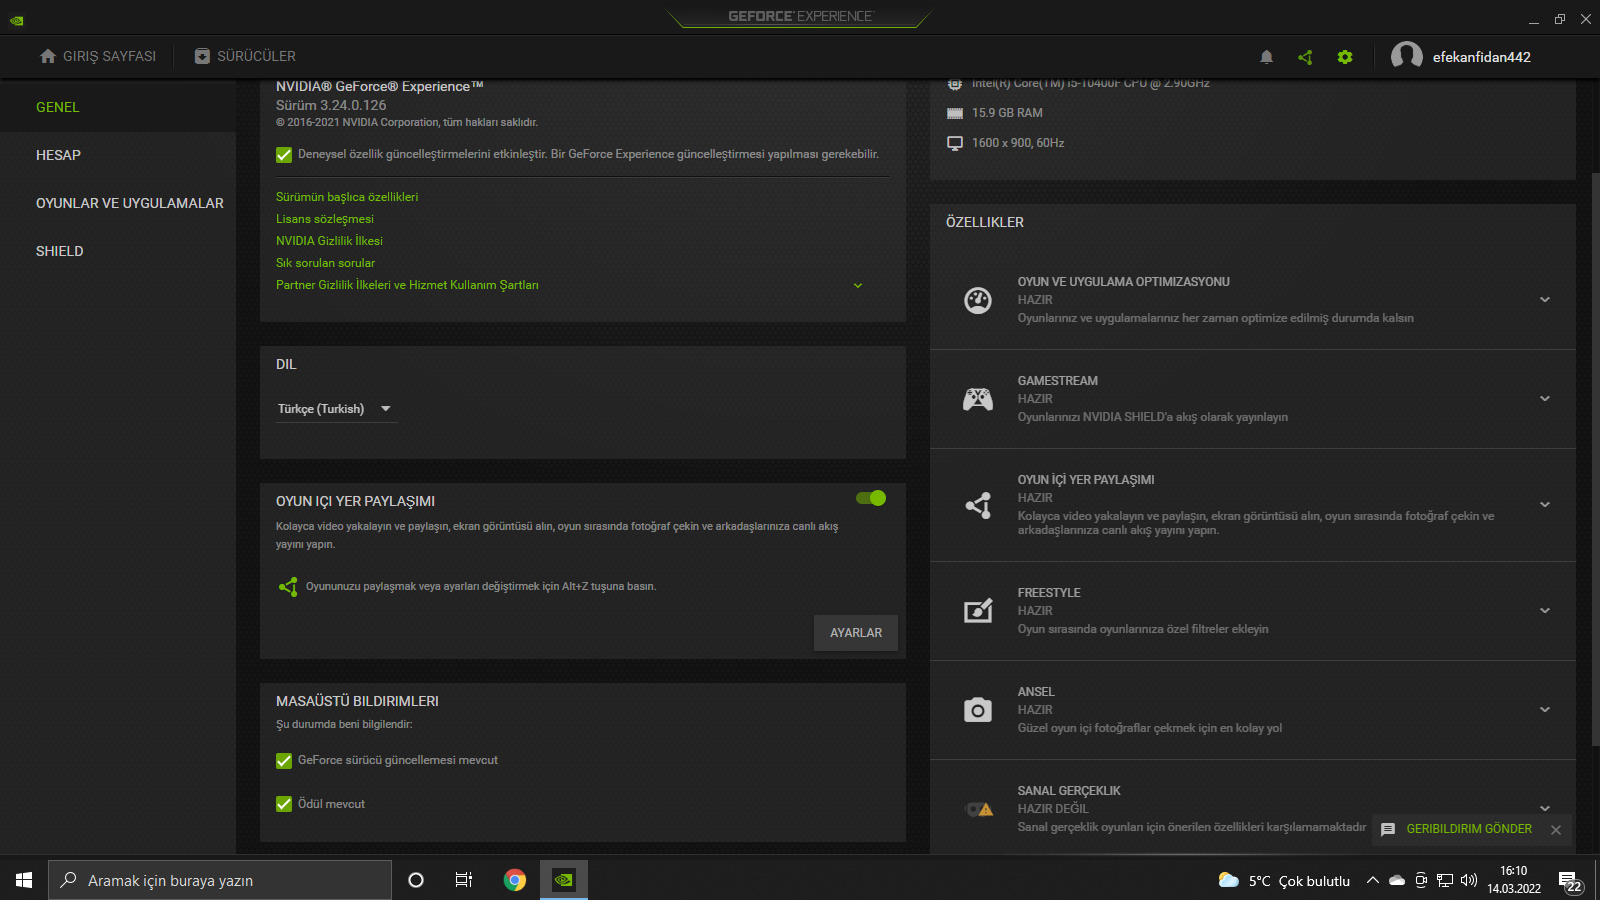Click the GeForce Experience taskbar icon
The width and height of the screenshot is (1600, 900).
pos(564,880)
